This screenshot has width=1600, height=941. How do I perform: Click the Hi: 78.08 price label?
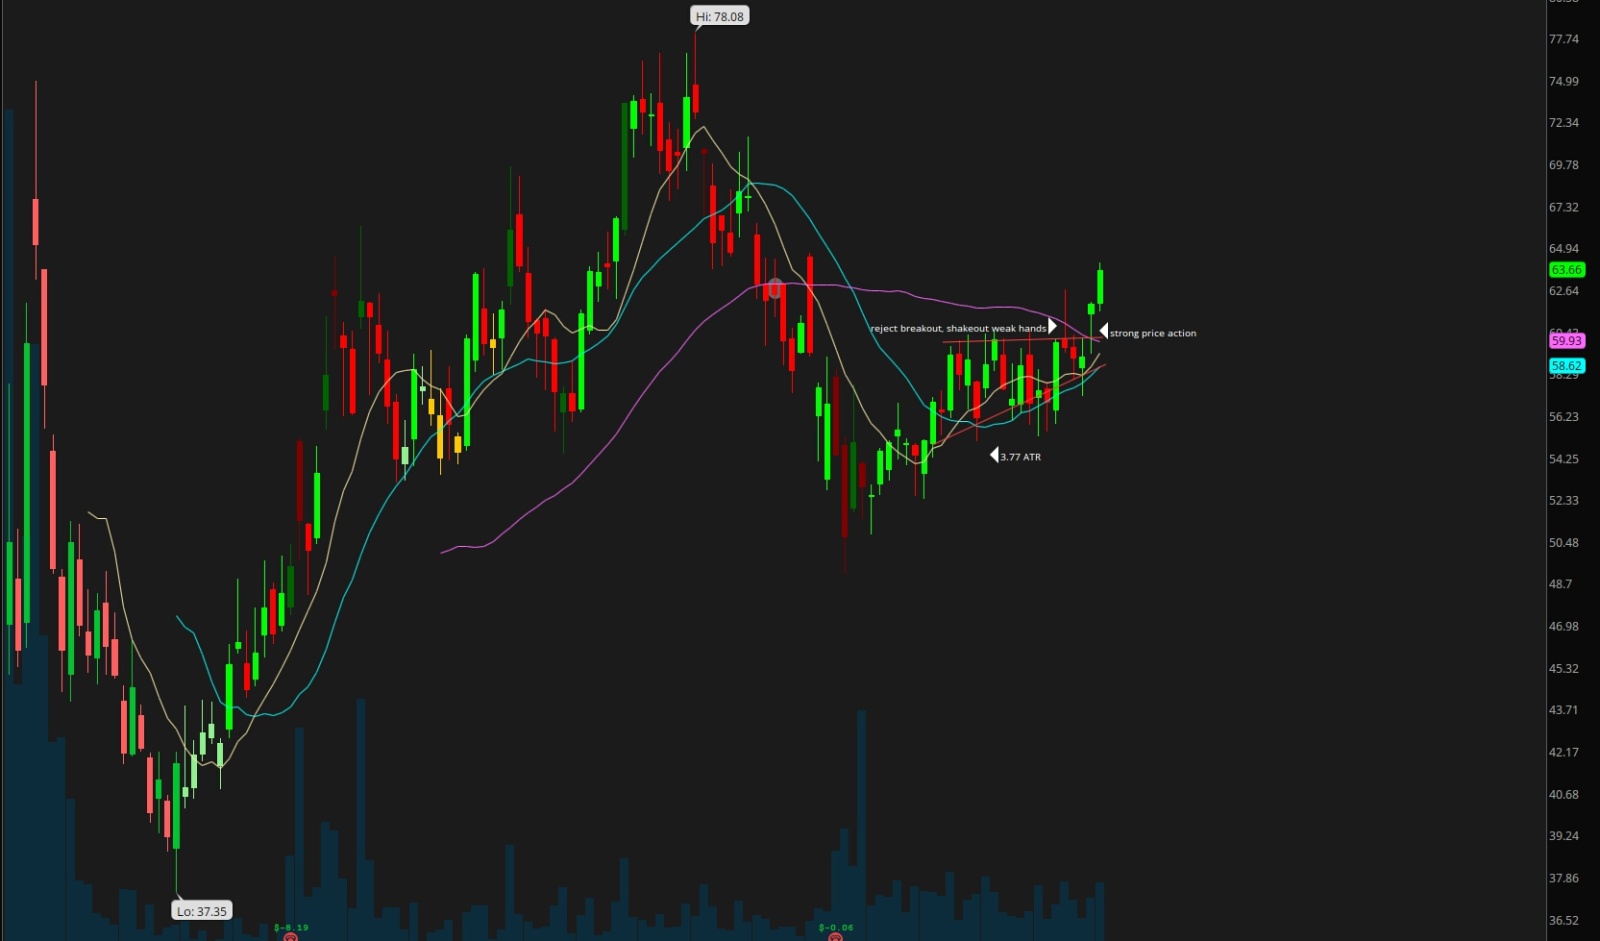click(720, 16)
